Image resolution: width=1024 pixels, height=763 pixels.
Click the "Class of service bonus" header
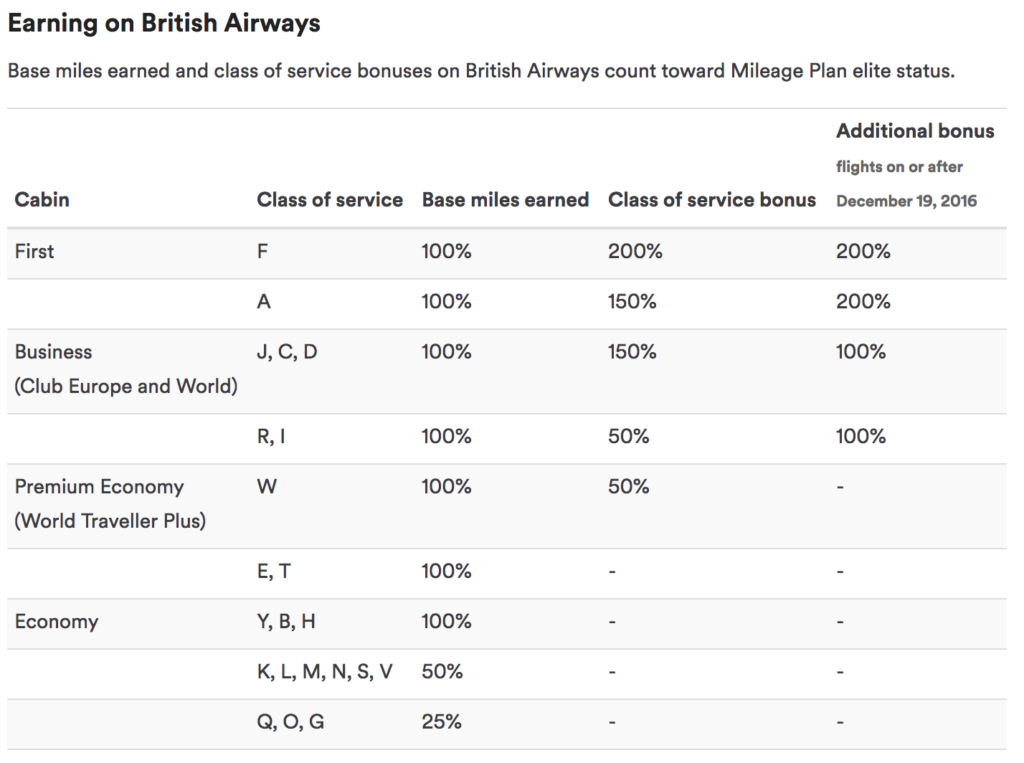point(712,199)
